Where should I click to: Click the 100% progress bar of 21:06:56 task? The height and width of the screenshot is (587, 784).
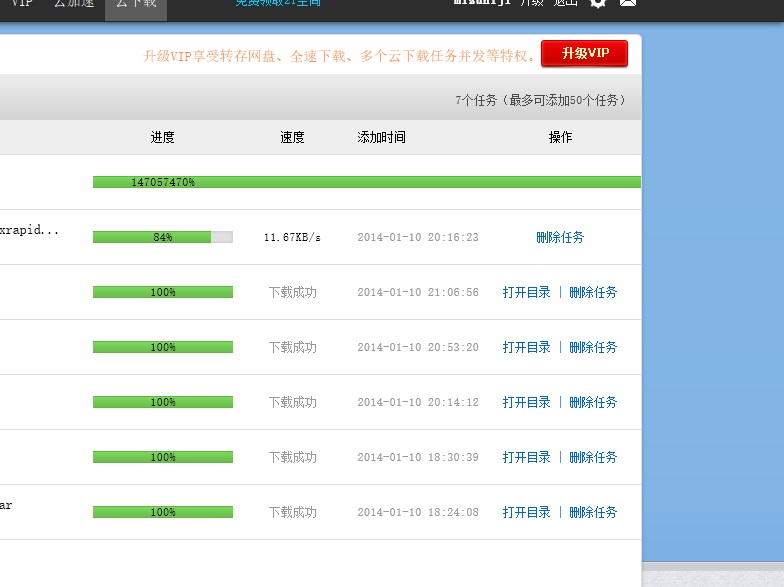(x=163, y=292)
